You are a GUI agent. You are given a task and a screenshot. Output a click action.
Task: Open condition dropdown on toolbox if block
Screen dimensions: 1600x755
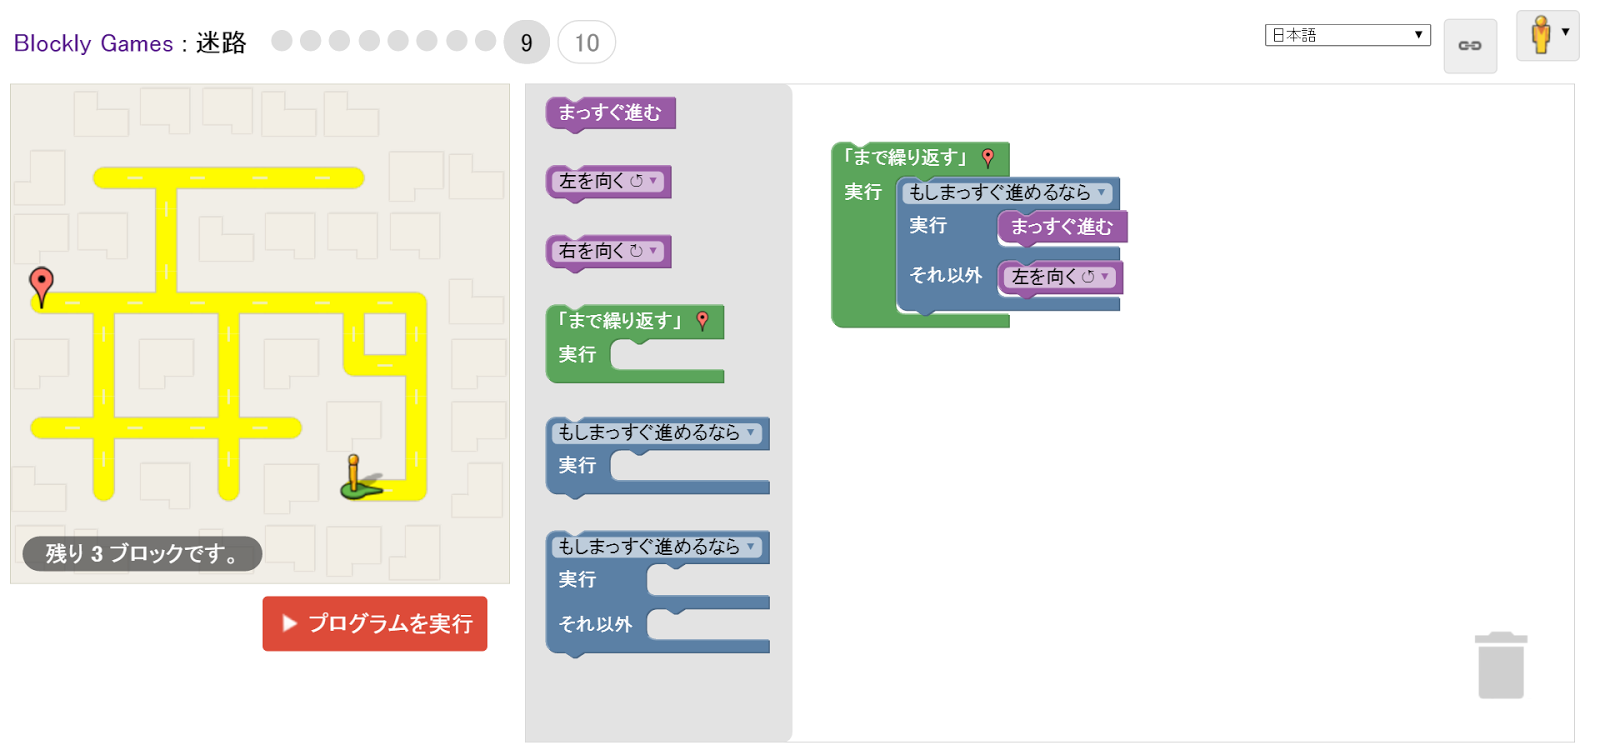pos(658,433)
